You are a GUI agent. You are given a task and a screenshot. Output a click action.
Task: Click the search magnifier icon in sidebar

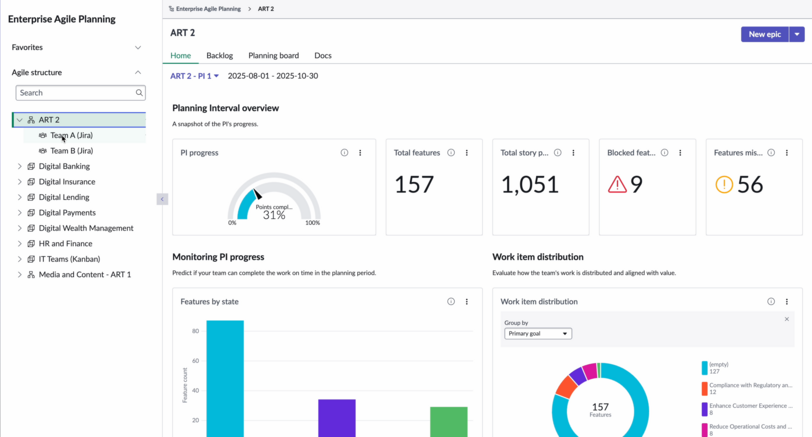(139, 93)
